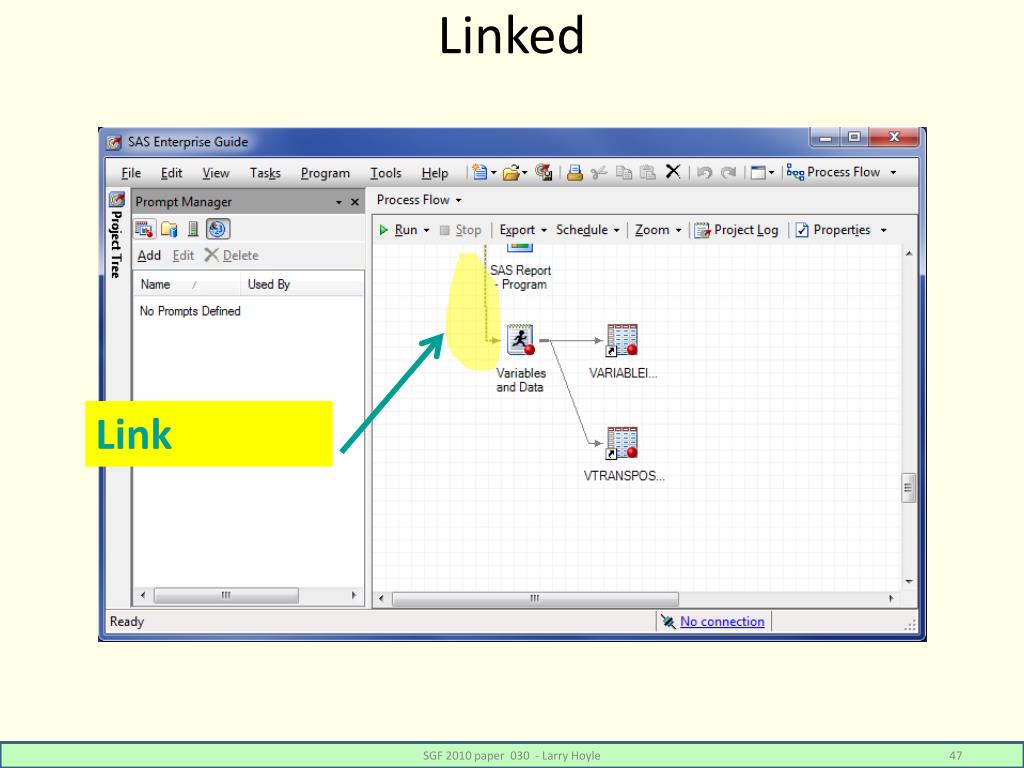The height and width of the screenshot is (768, 1024).
Task: Click the Stop button
Action: click(461, 230)
